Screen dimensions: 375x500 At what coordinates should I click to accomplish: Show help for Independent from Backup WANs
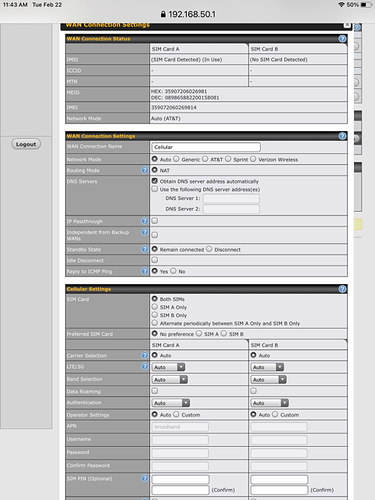145,232
